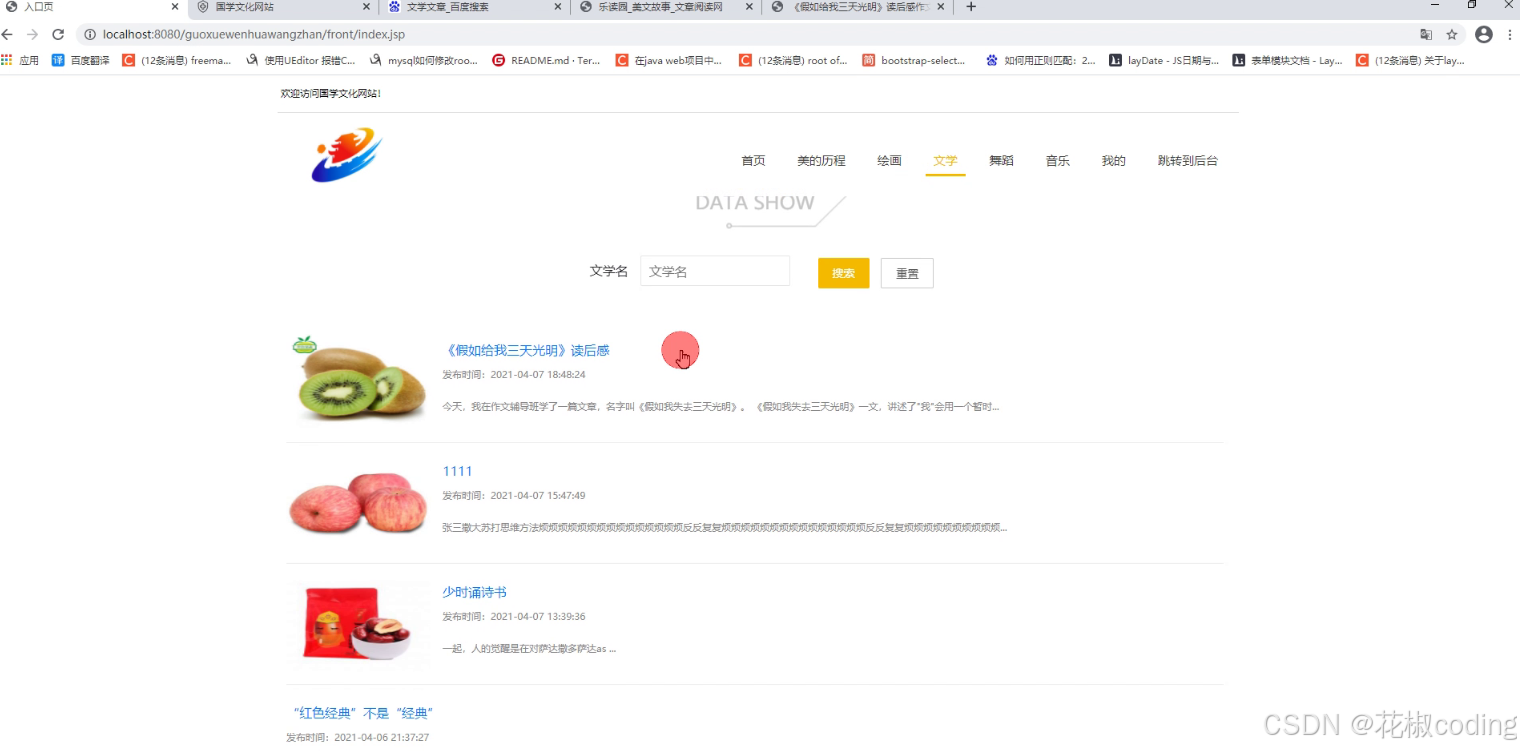Open the 少时诵诗书 article link
The height and width of the screenshot is (751, 1521).
tap(474, 591)
